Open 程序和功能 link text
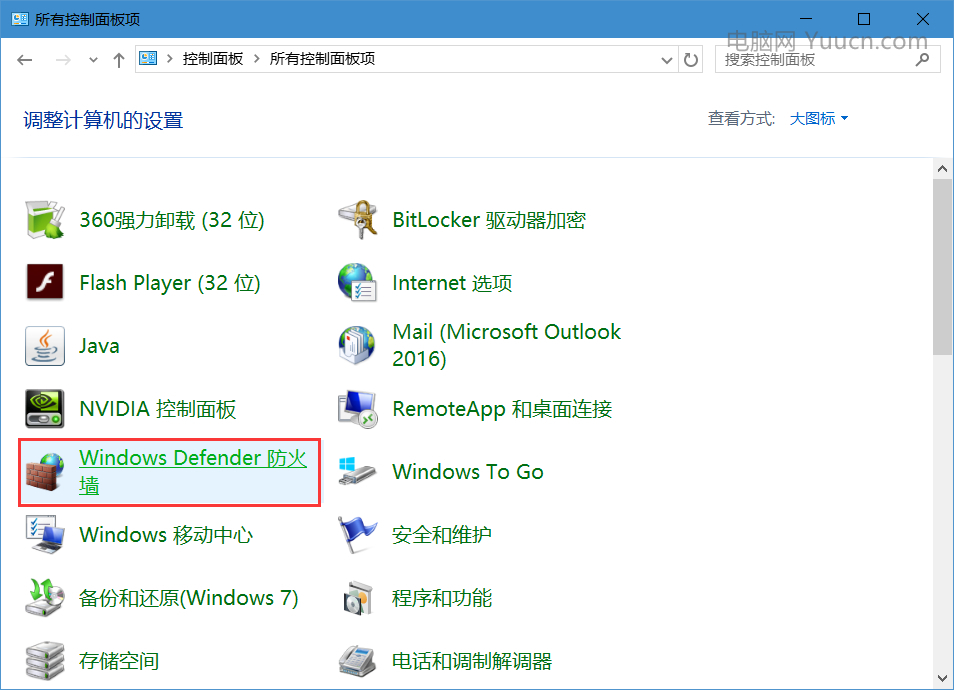Viewport: 954px width, 690px height. point(442,598)
